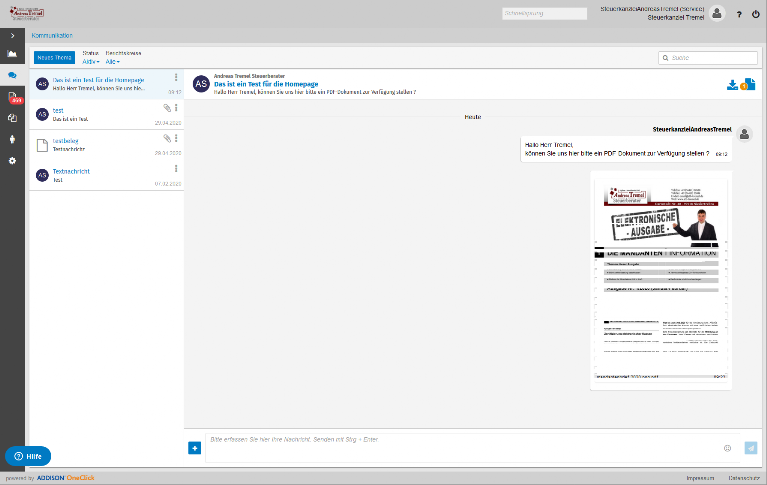This screenshot has width=767, height=485.
Task: Expand the left sidebar with chevron arrow
Action: pos(12,35)
